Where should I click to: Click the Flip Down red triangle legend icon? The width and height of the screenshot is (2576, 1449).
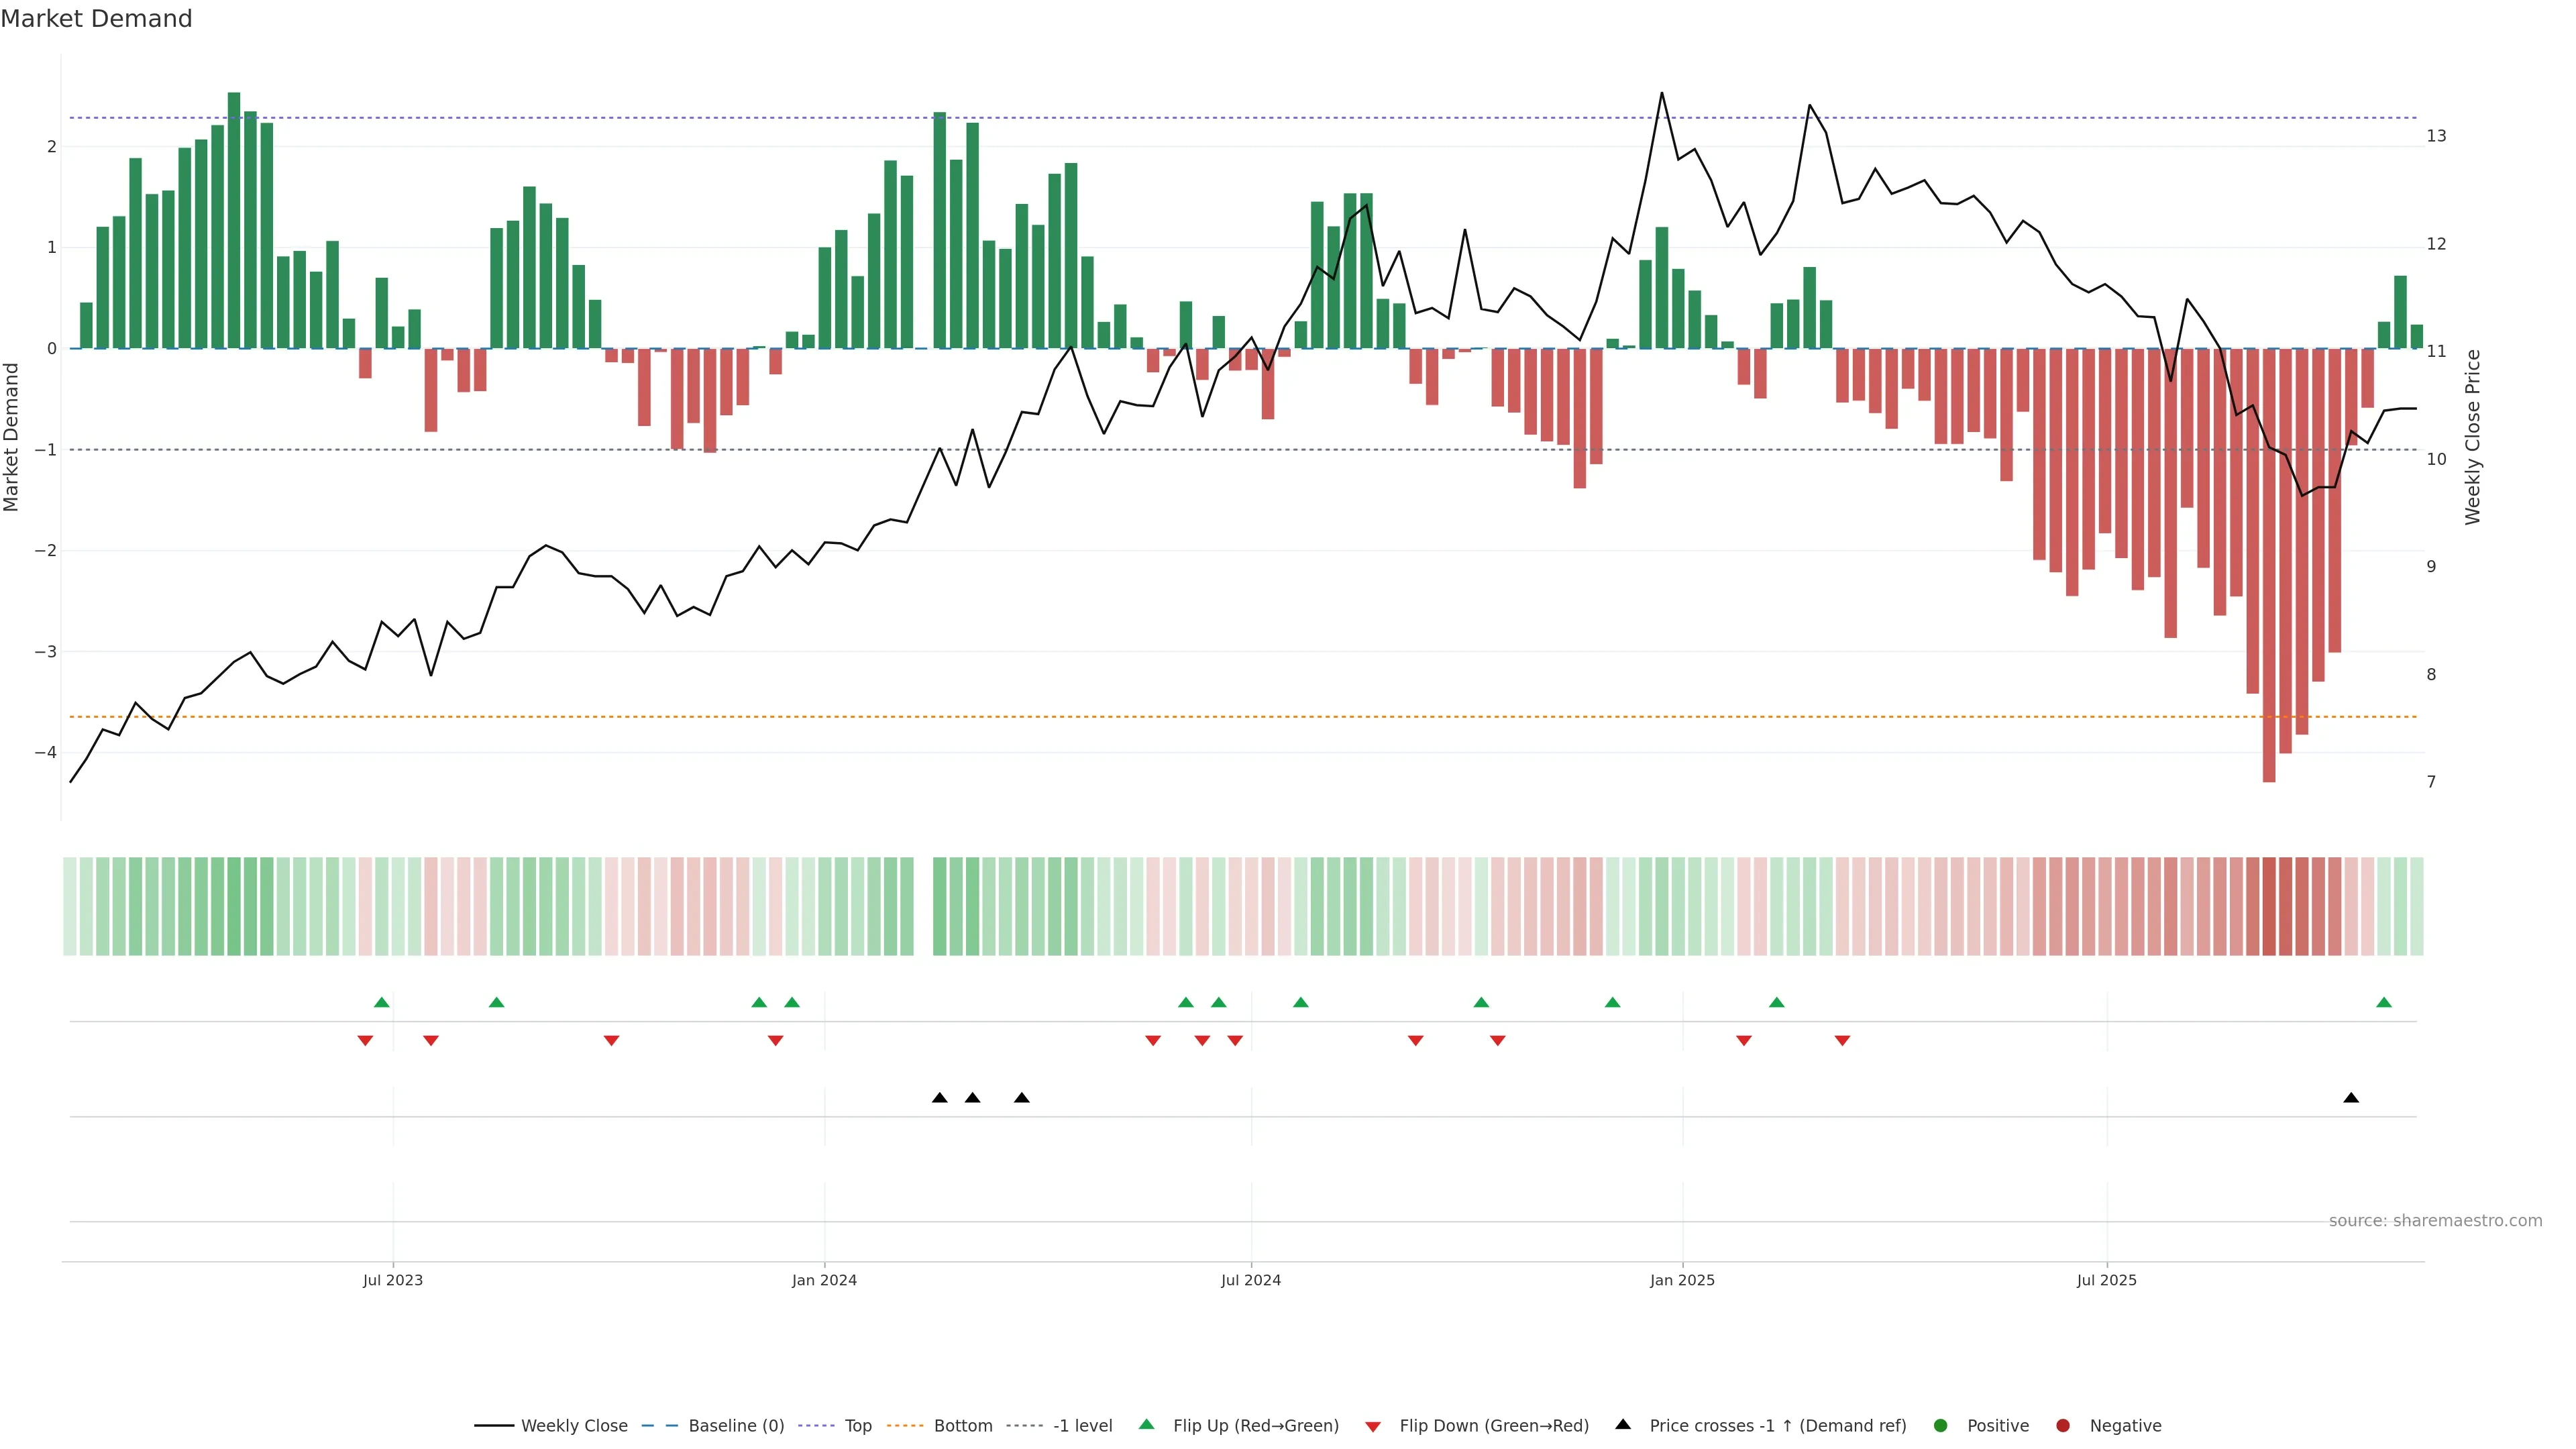click(1373, 1426)
